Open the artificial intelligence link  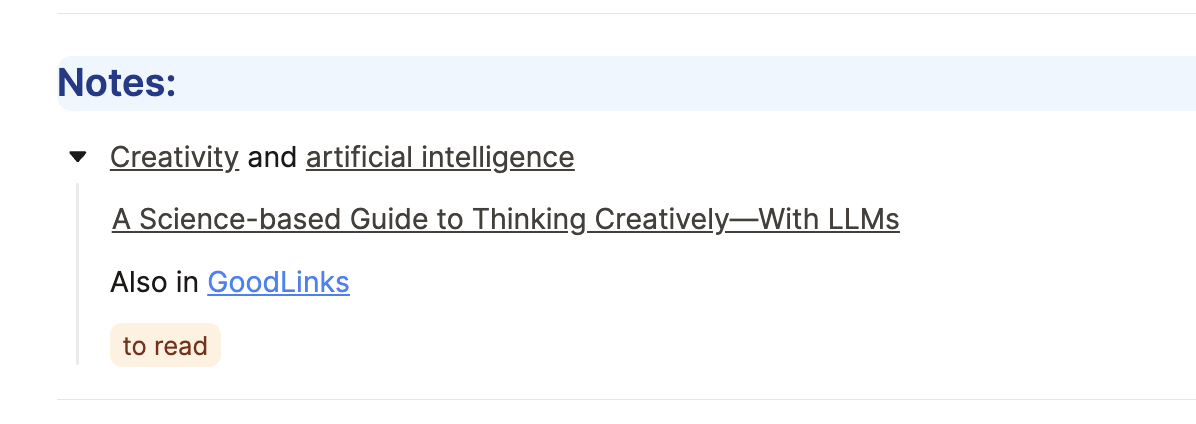439,157
